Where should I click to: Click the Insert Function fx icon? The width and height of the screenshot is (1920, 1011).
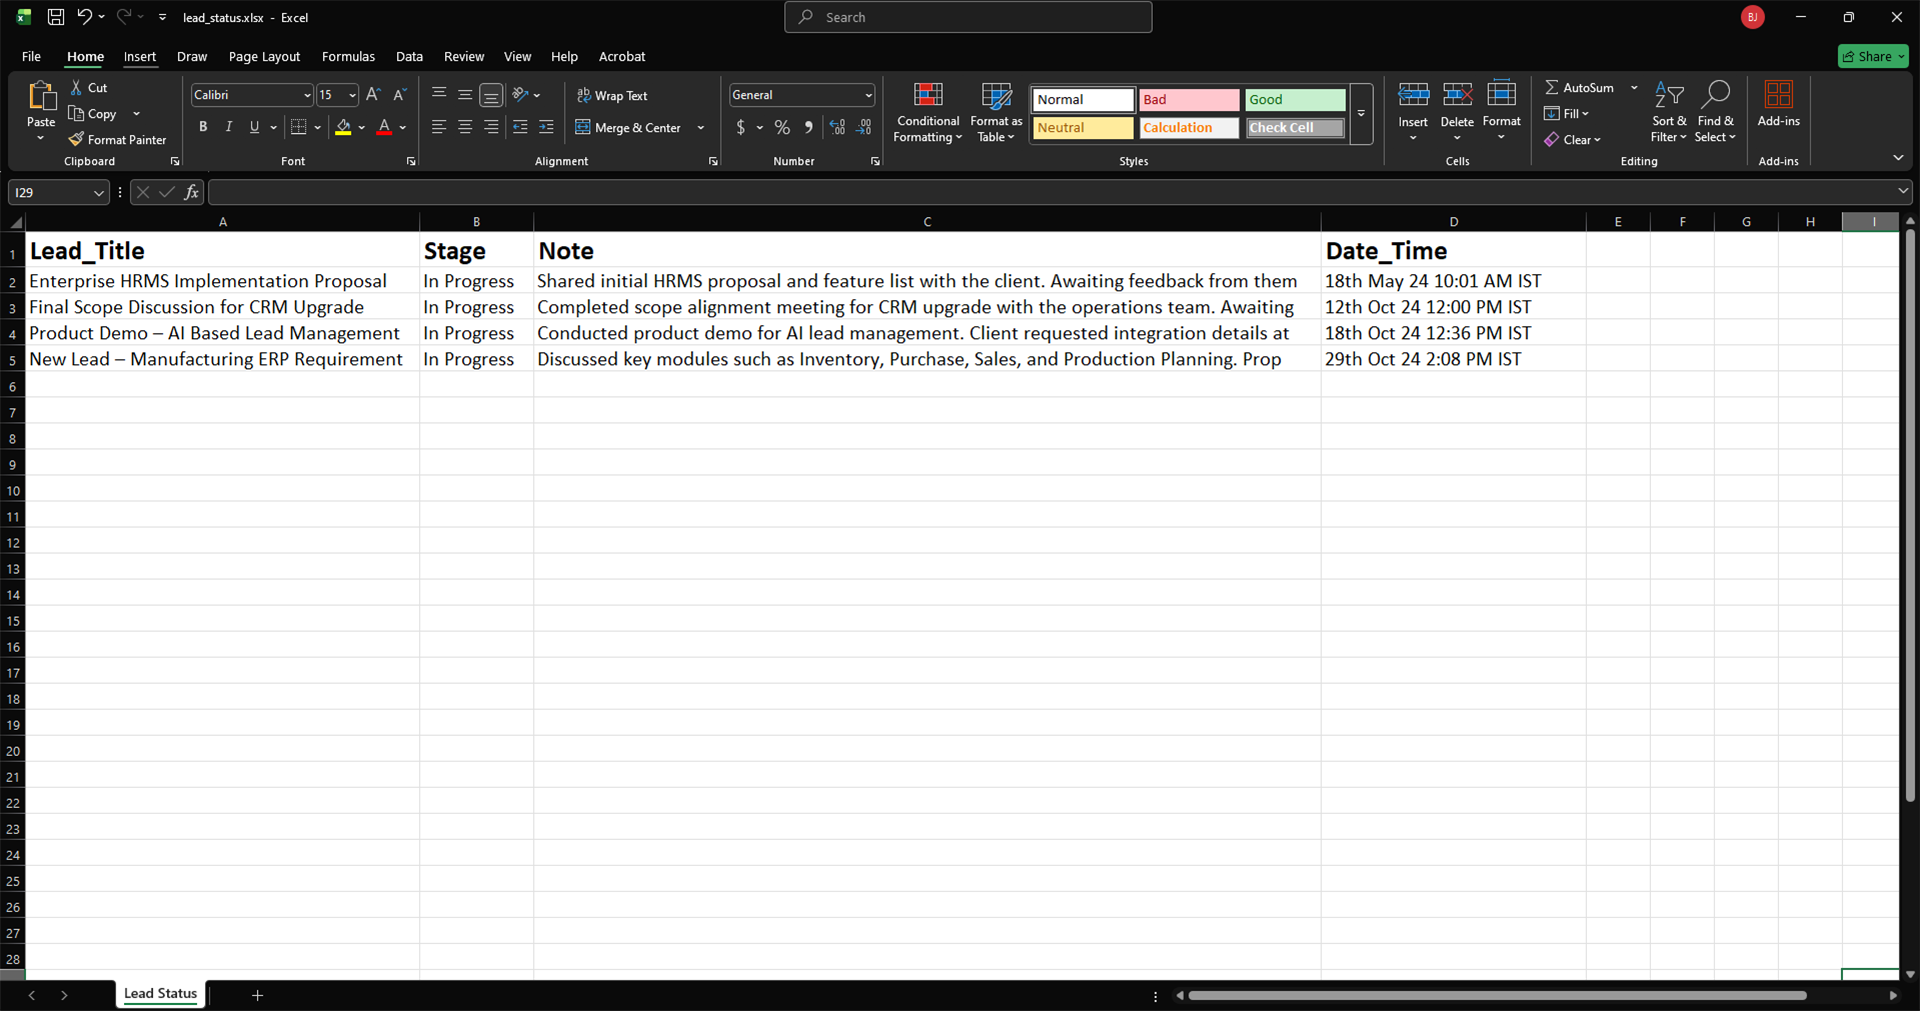pos(191,192)
